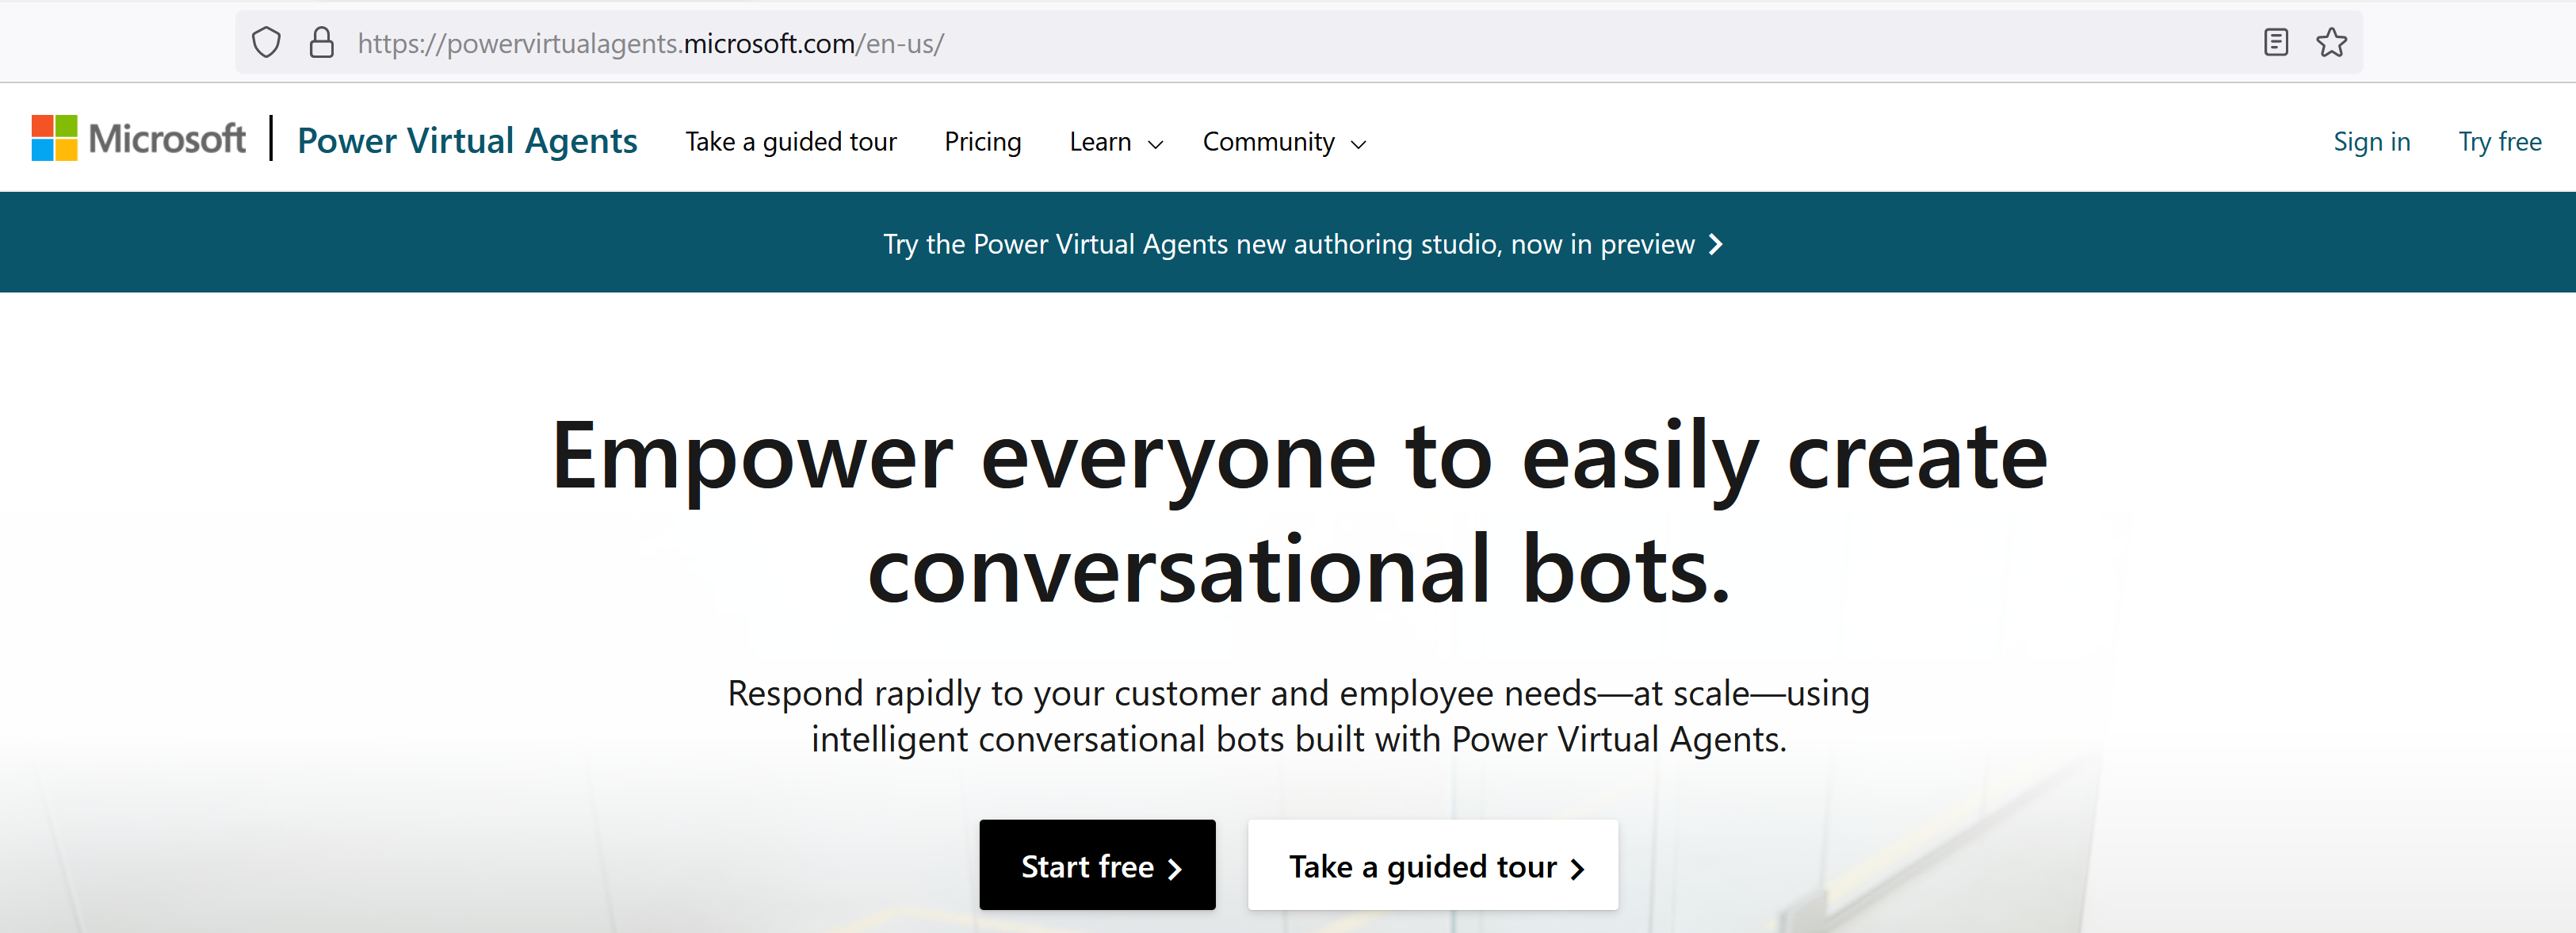Click the Respond rapidly description paragraph
This screenshot has height=933, width=2576.
pyautogui.click(x=1298, y=716)
